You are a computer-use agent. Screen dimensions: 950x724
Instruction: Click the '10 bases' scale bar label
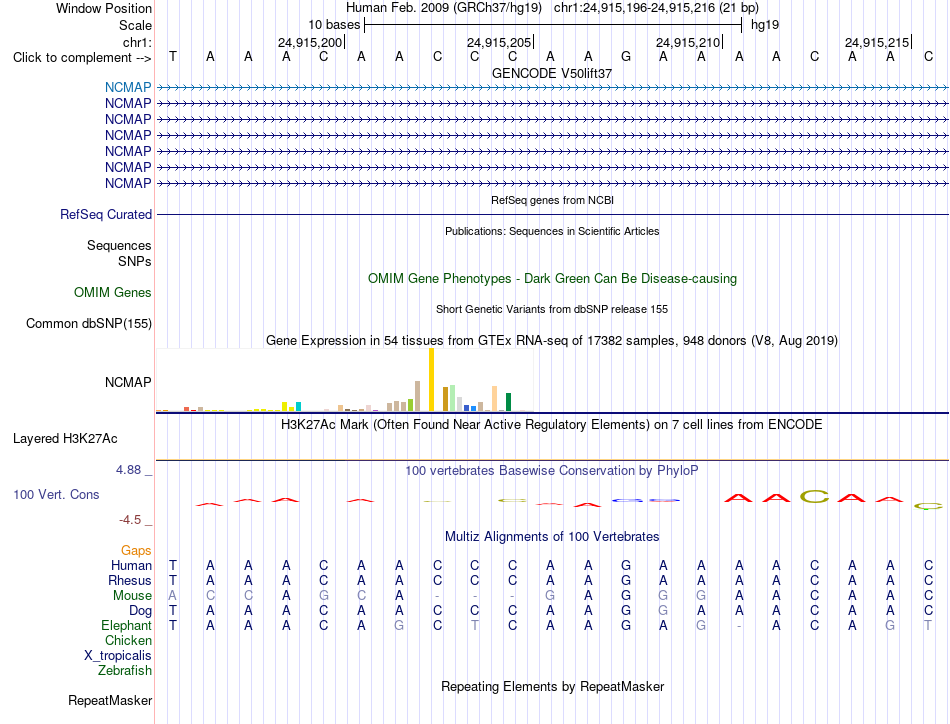click(x=334, y=25)
